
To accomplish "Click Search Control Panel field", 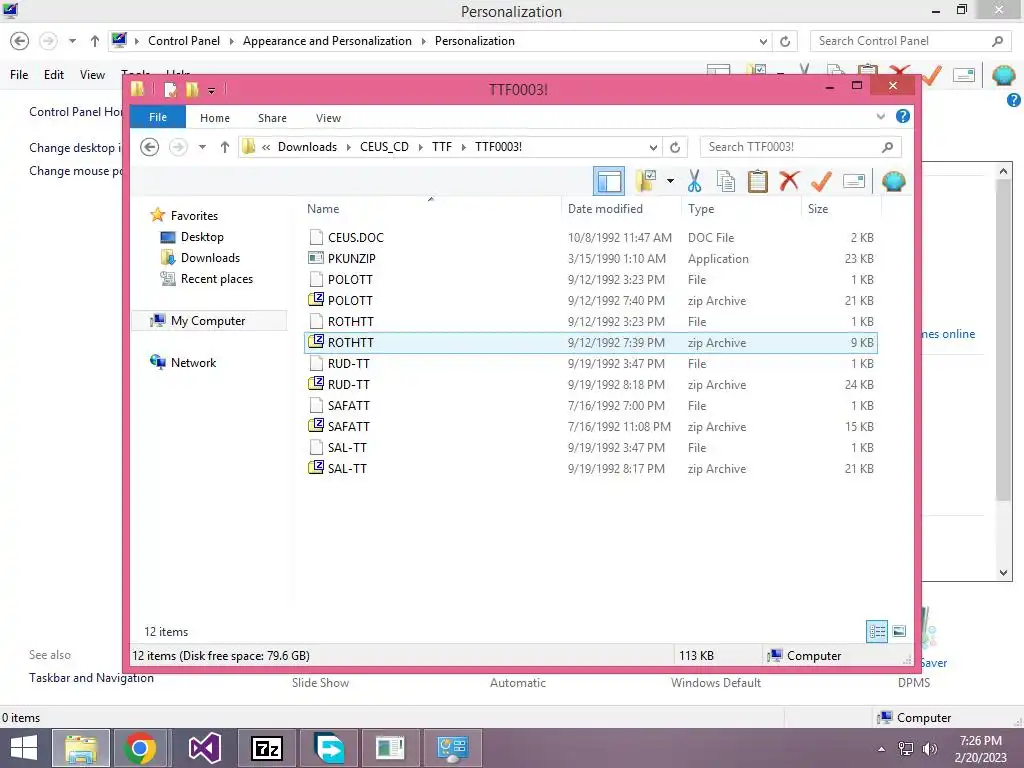I will (911, 40).
